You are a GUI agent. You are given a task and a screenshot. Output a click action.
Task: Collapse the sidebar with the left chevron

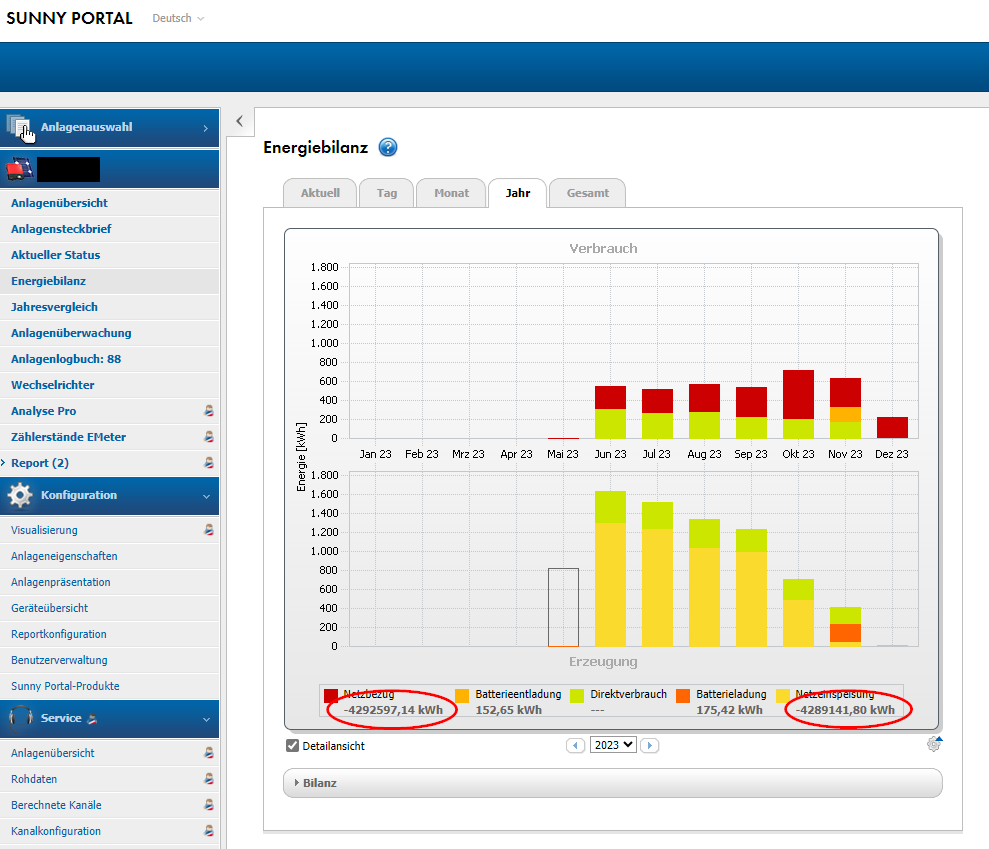(240, 121)
